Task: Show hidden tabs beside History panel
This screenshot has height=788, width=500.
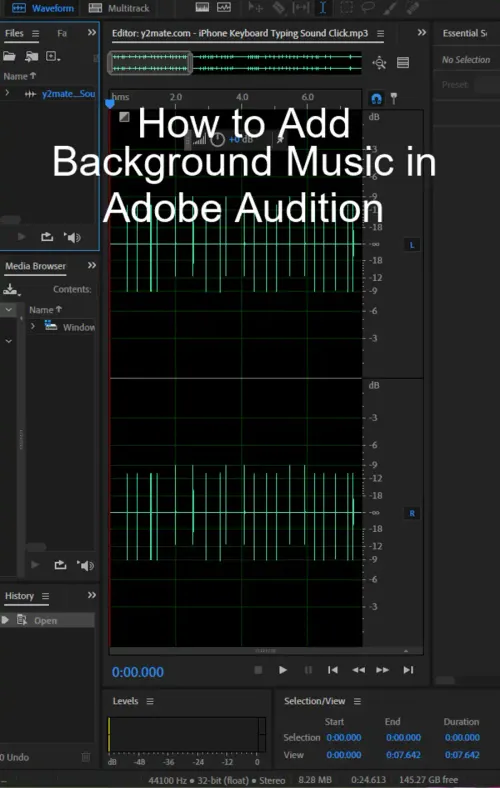Action: point(91,595)
